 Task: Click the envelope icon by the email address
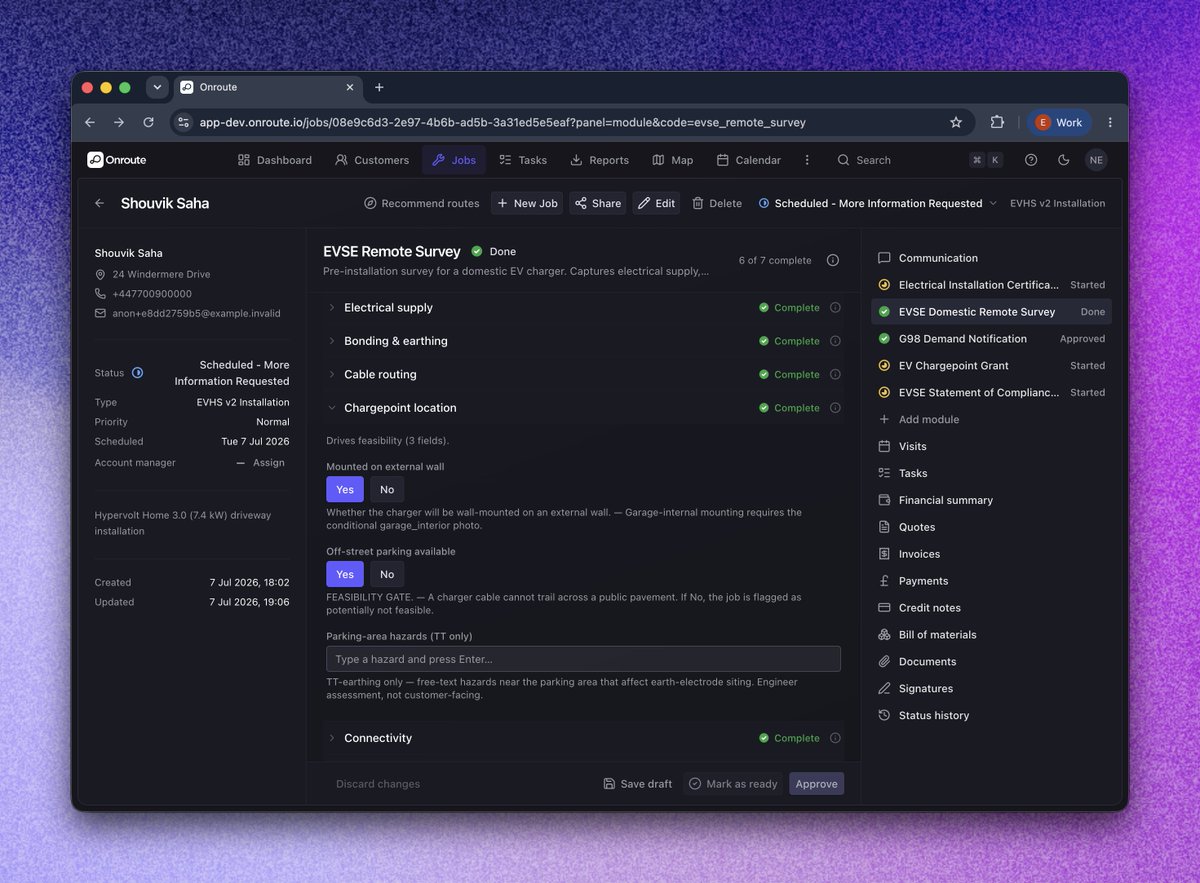click(x=100, y=313)
